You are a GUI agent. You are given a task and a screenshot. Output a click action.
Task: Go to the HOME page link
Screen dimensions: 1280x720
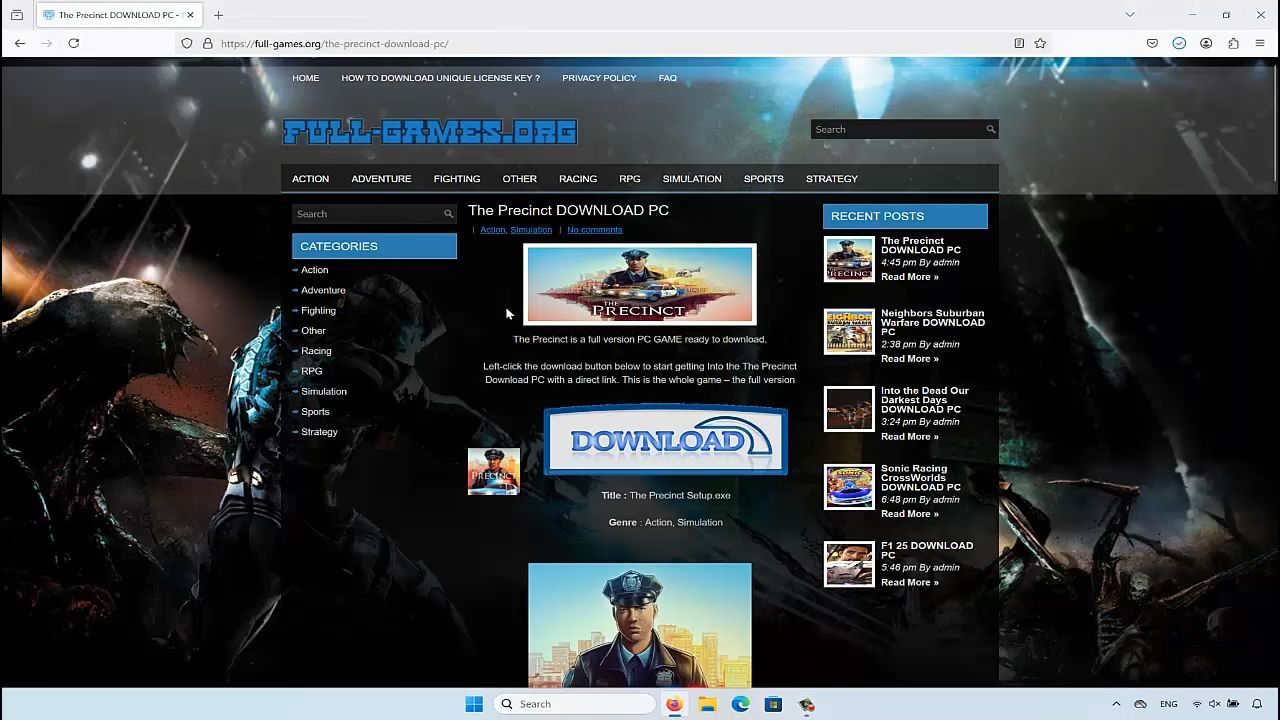(x=305, y=78)
